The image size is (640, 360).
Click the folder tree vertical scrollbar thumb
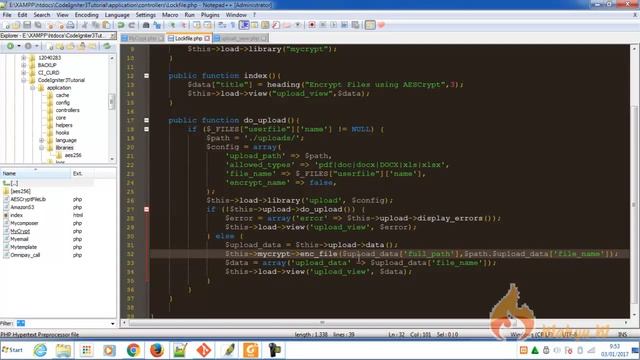click(x=111, y=102)
